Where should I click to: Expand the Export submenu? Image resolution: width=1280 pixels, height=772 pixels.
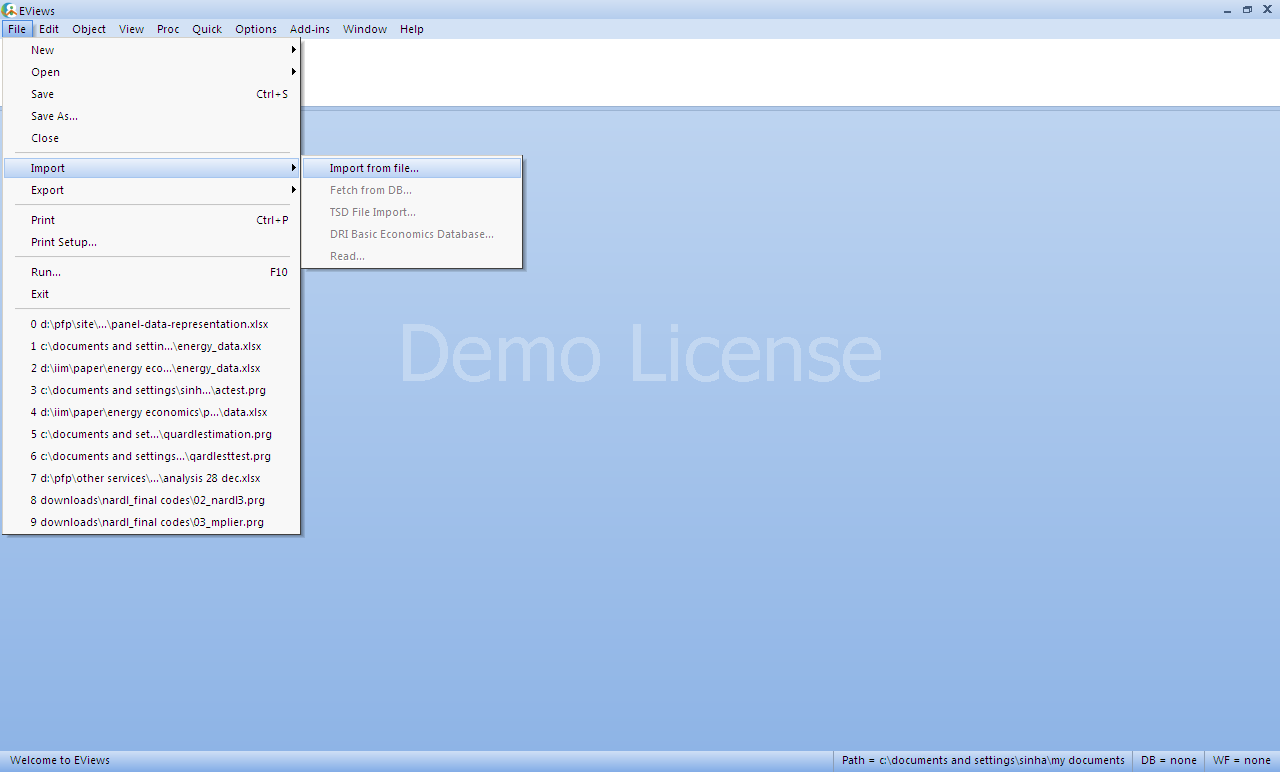[152, 190]
